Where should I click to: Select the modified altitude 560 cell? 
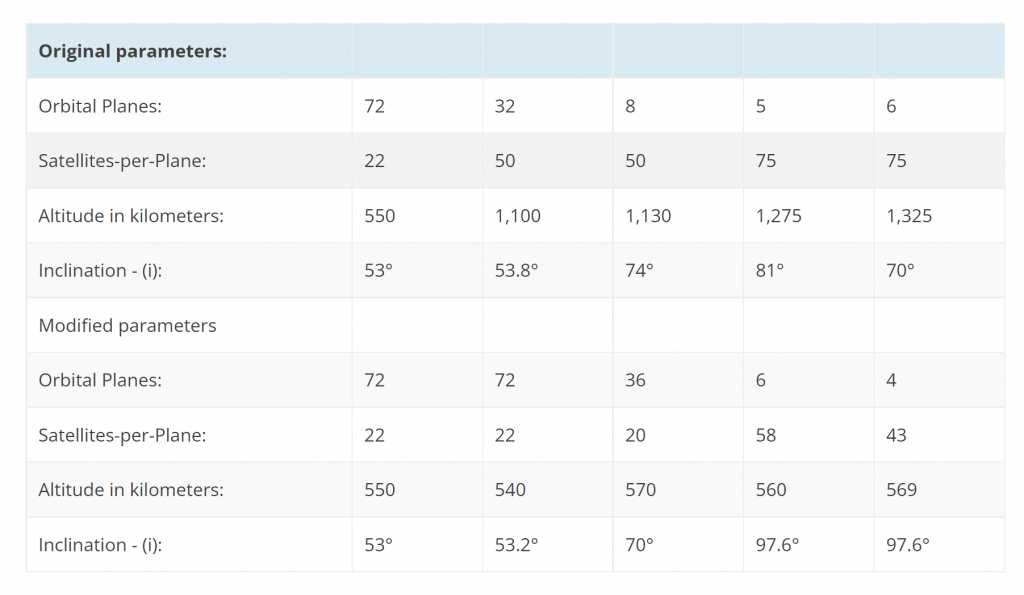coord(808,490)
